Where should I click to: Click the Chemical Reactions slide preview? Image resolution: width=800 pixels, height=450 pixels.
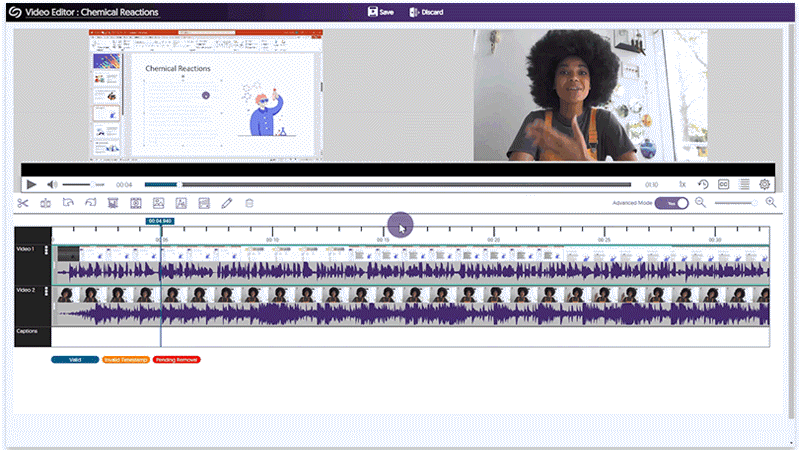tap(206, 95)
